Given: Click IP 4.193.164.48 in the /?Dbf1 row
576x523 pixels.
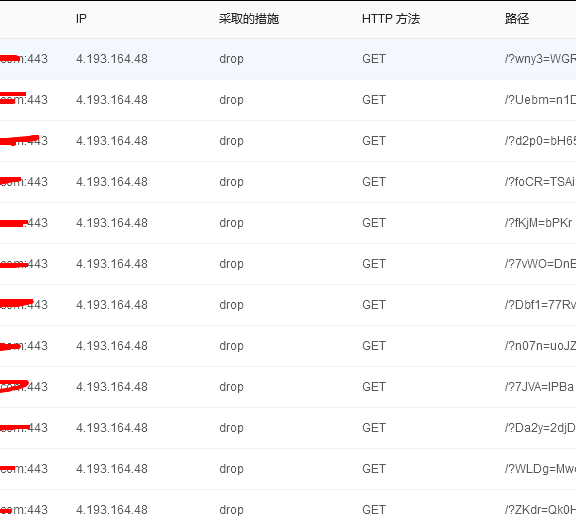Looking at the screenshot, I should (112, 305).
